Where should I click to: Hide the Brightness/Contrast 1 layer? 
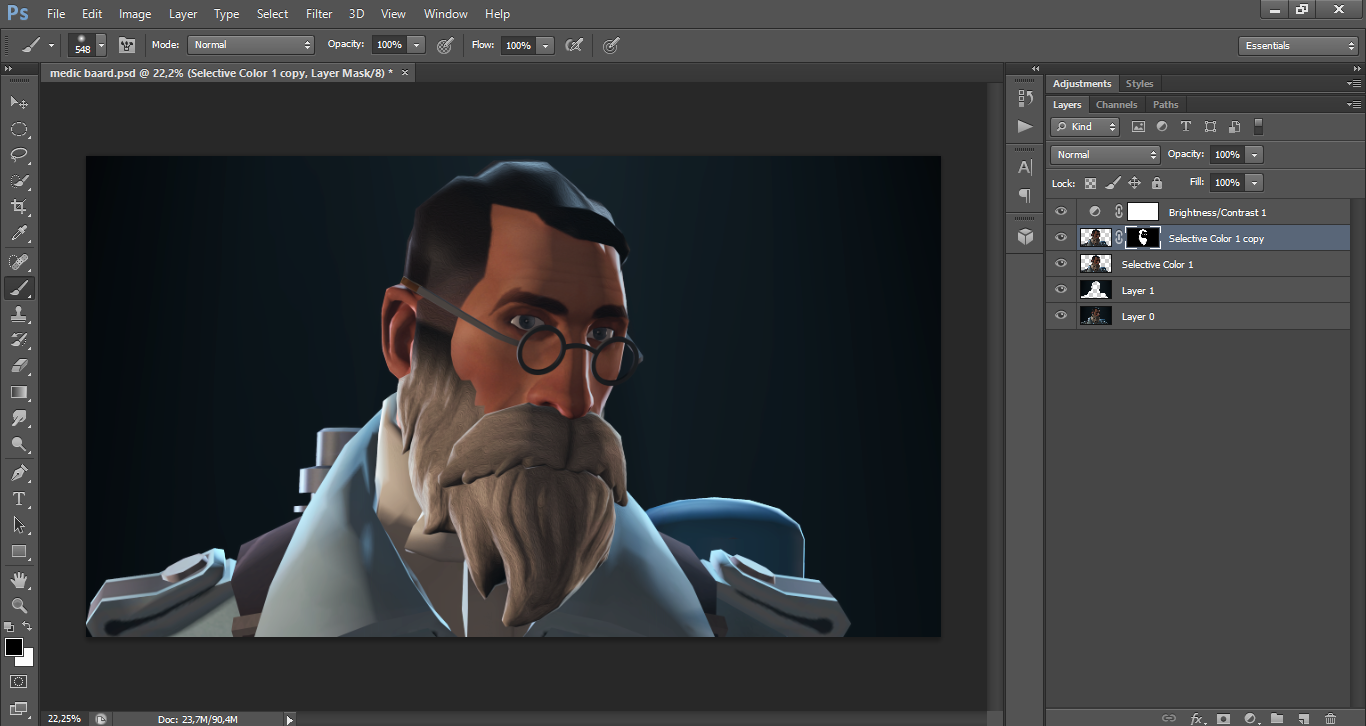(1061, 212)
